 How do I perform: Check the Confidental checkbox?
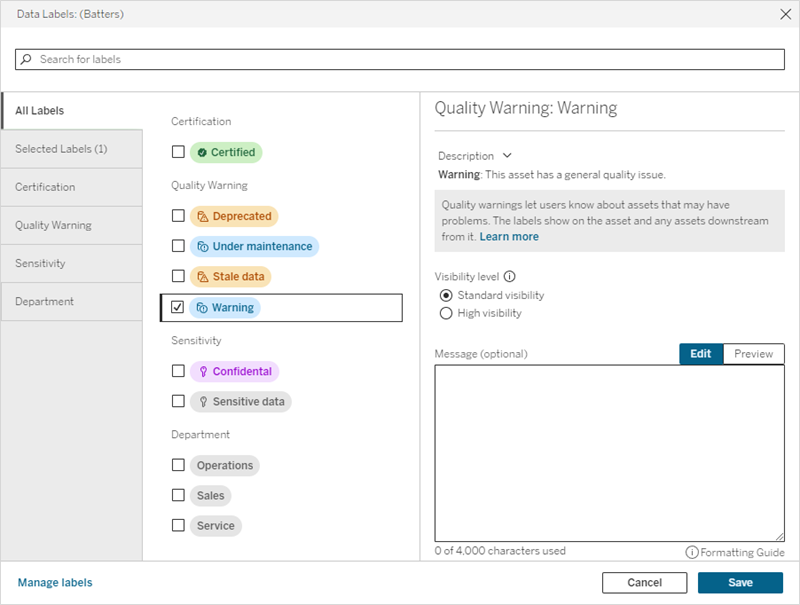[178, 371]
